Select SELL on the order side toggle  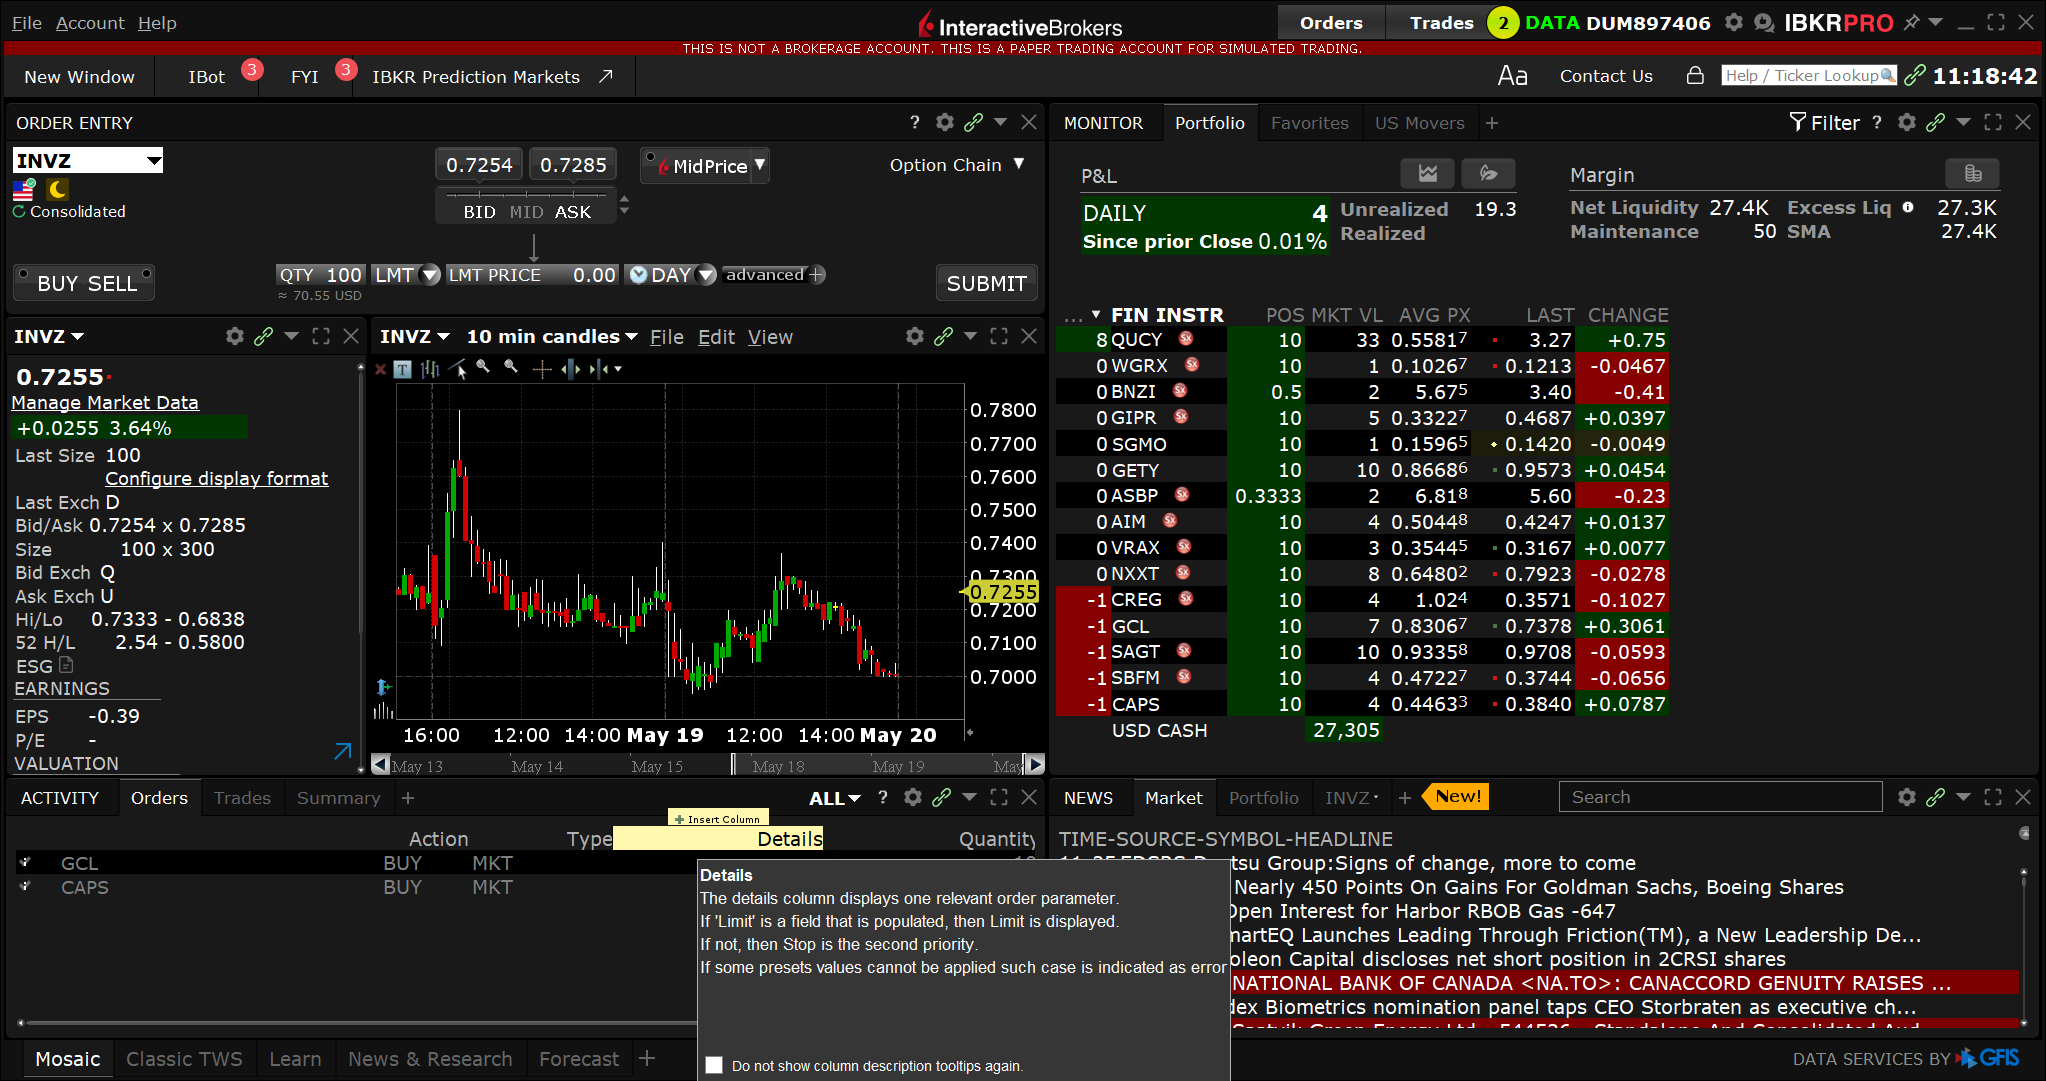[112, 284]
